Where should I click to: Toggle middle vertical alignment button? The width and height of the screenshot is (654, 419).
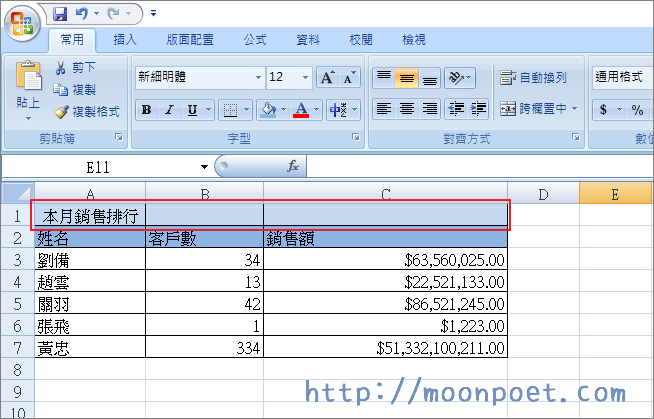(407, 77)
